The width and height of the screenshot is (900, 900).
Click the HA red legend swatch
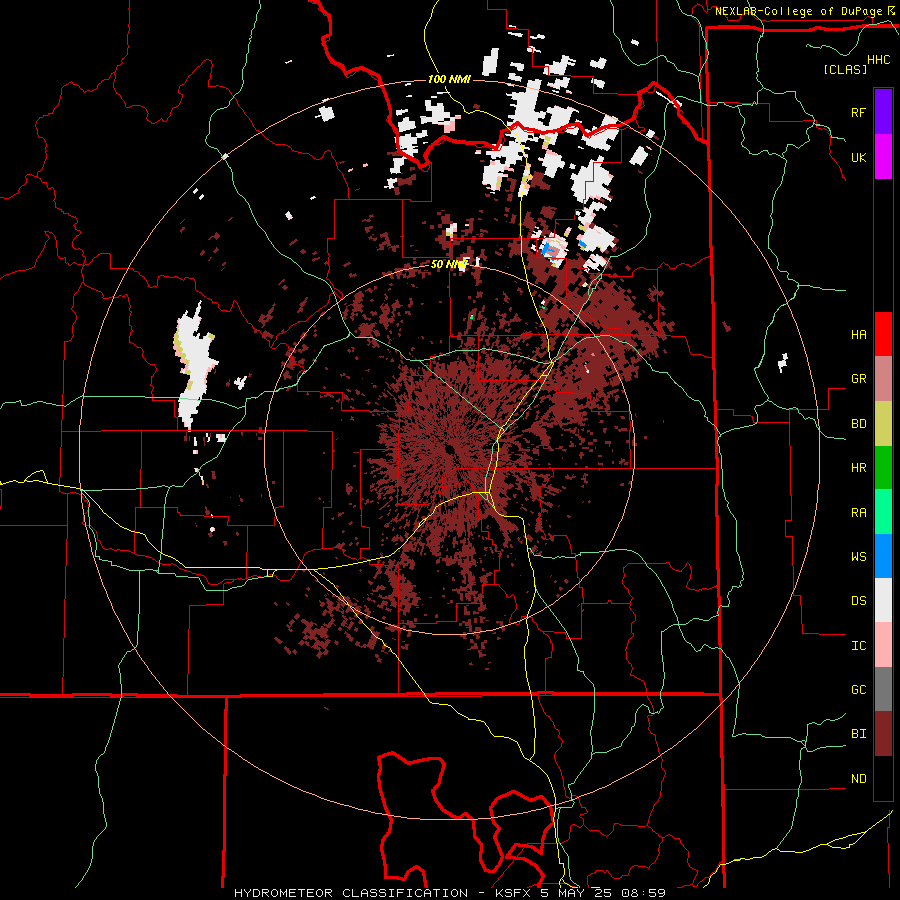click(883, 334)
